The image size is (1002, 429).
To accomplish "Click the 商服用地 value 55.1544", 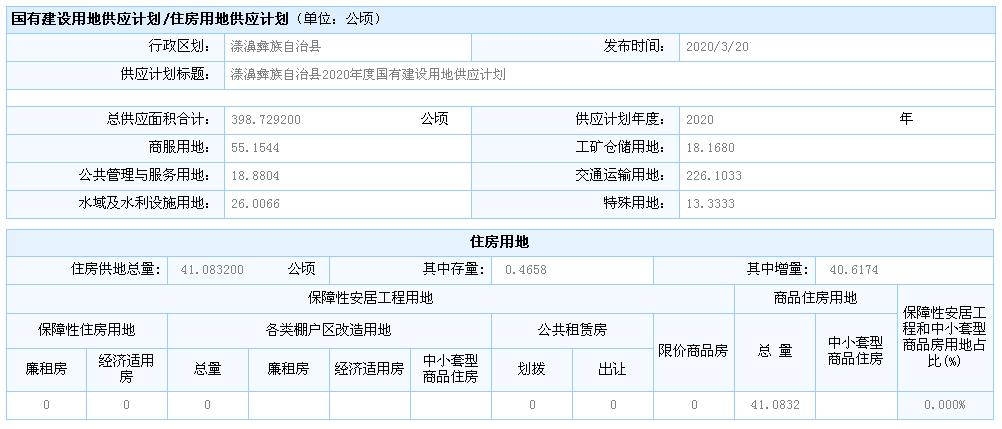I will (x=255, y=148).
